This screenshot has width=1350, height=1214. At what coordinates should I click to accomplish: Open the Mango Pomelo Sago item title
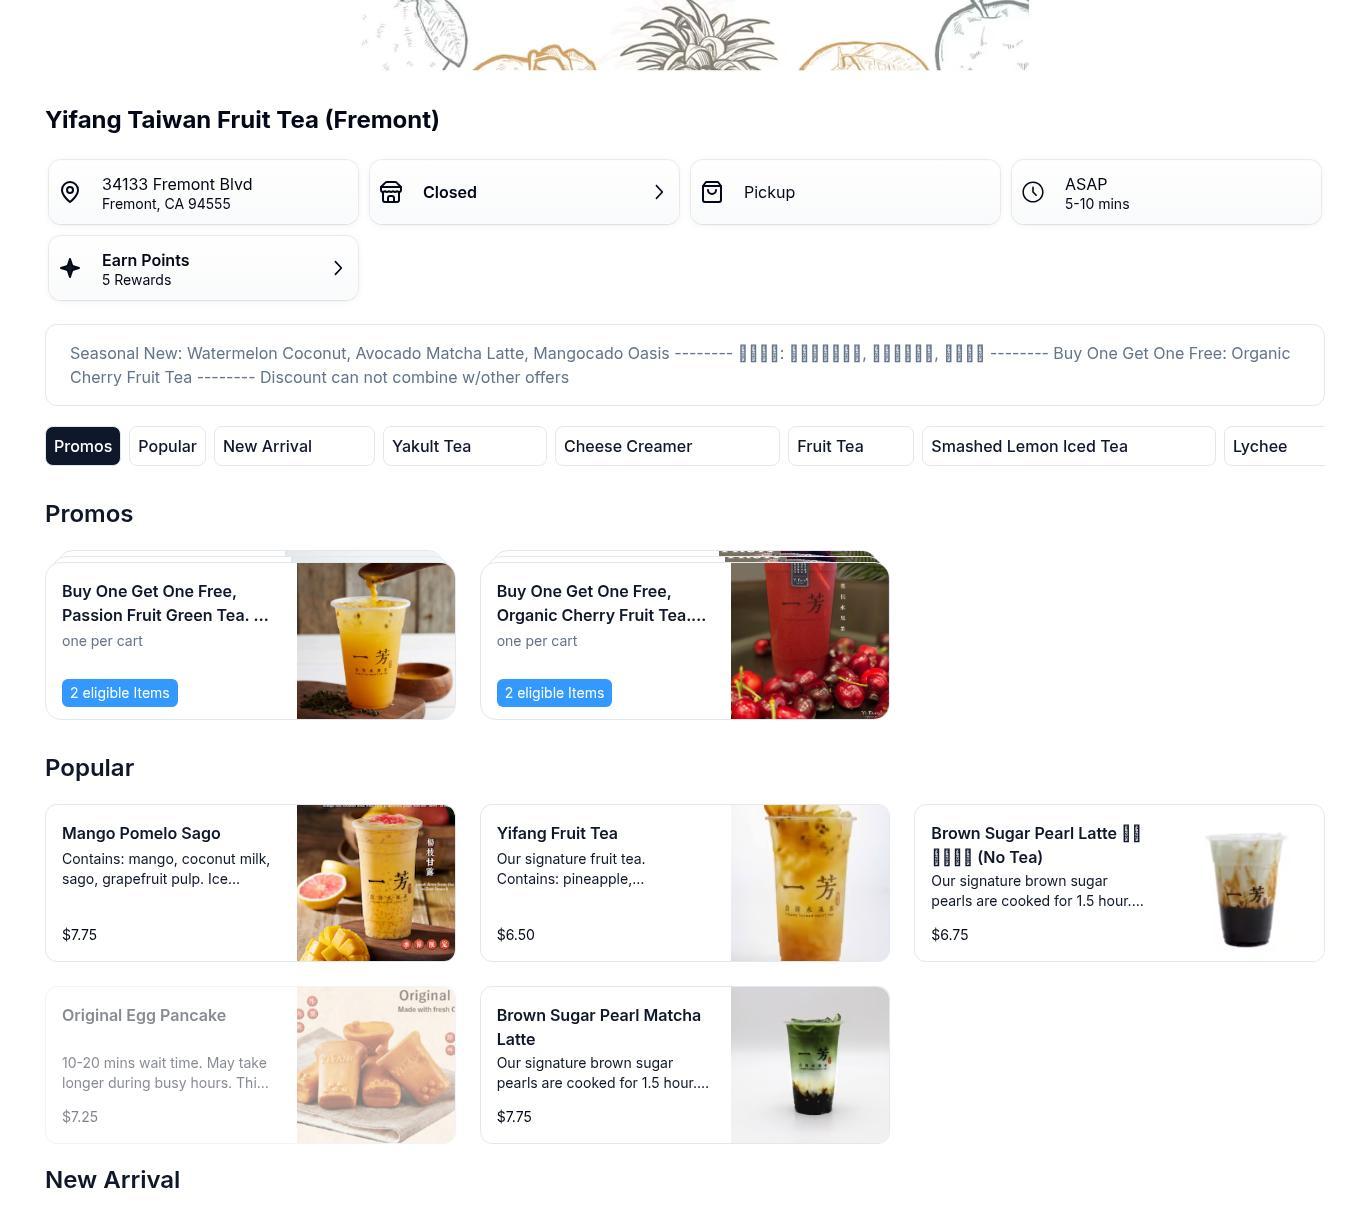[141, 833]
